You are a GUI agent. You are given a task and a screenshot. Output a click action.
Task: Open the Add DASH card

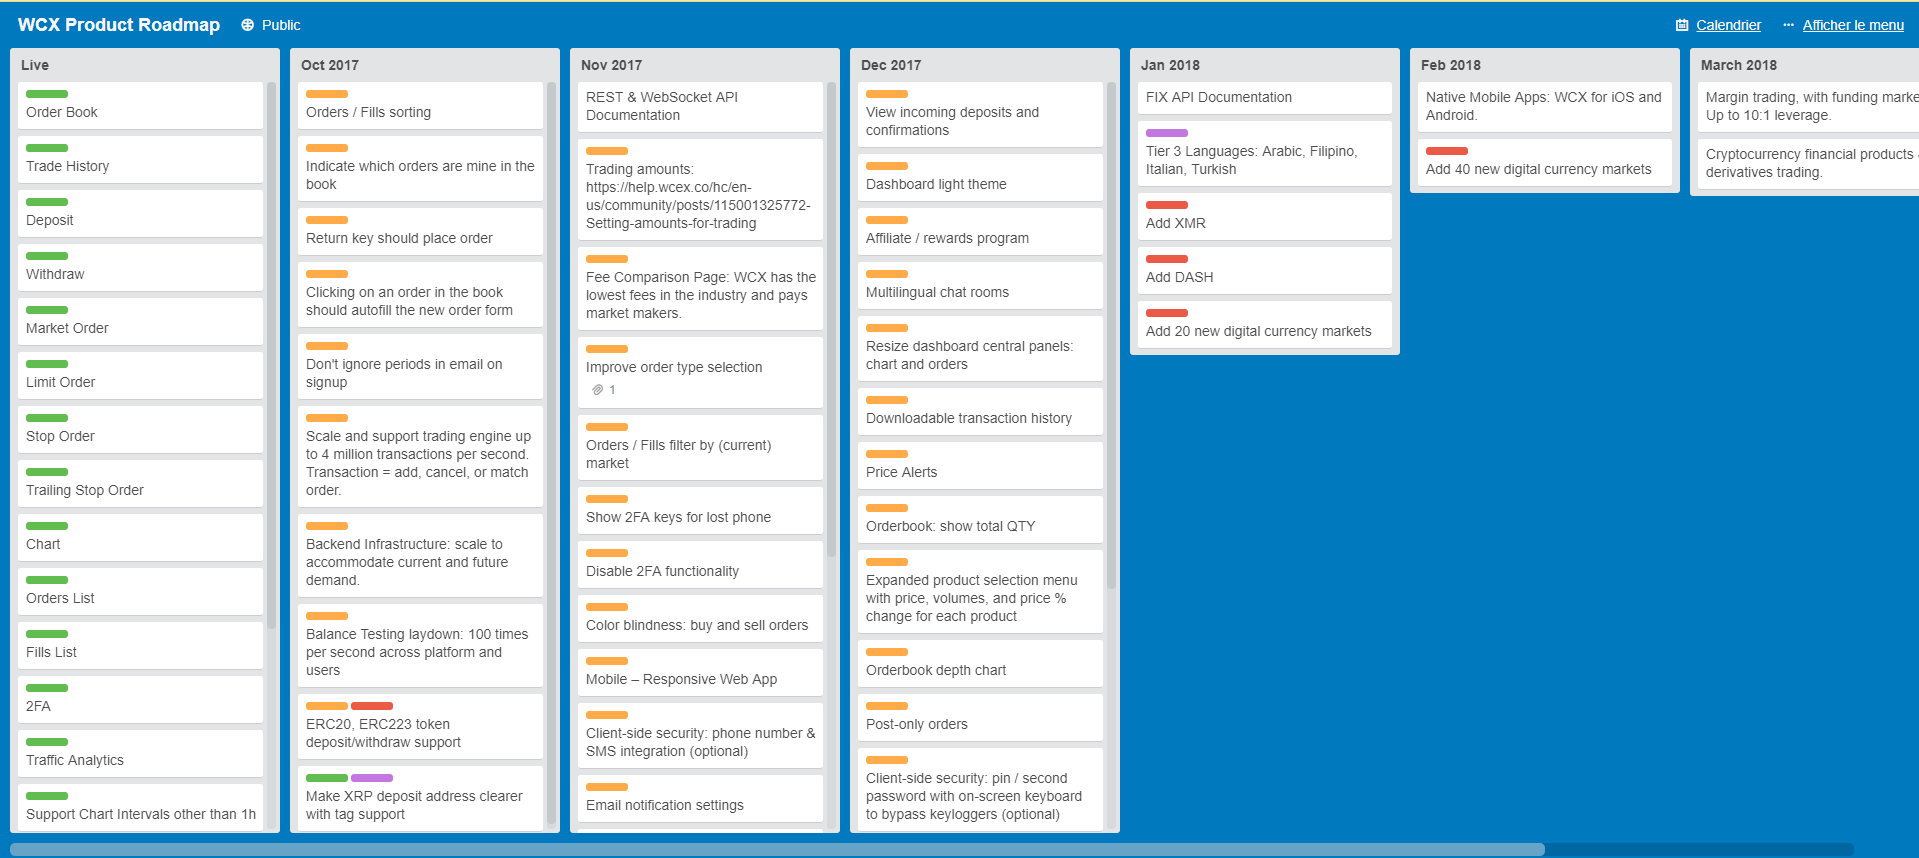(1264, 270)
